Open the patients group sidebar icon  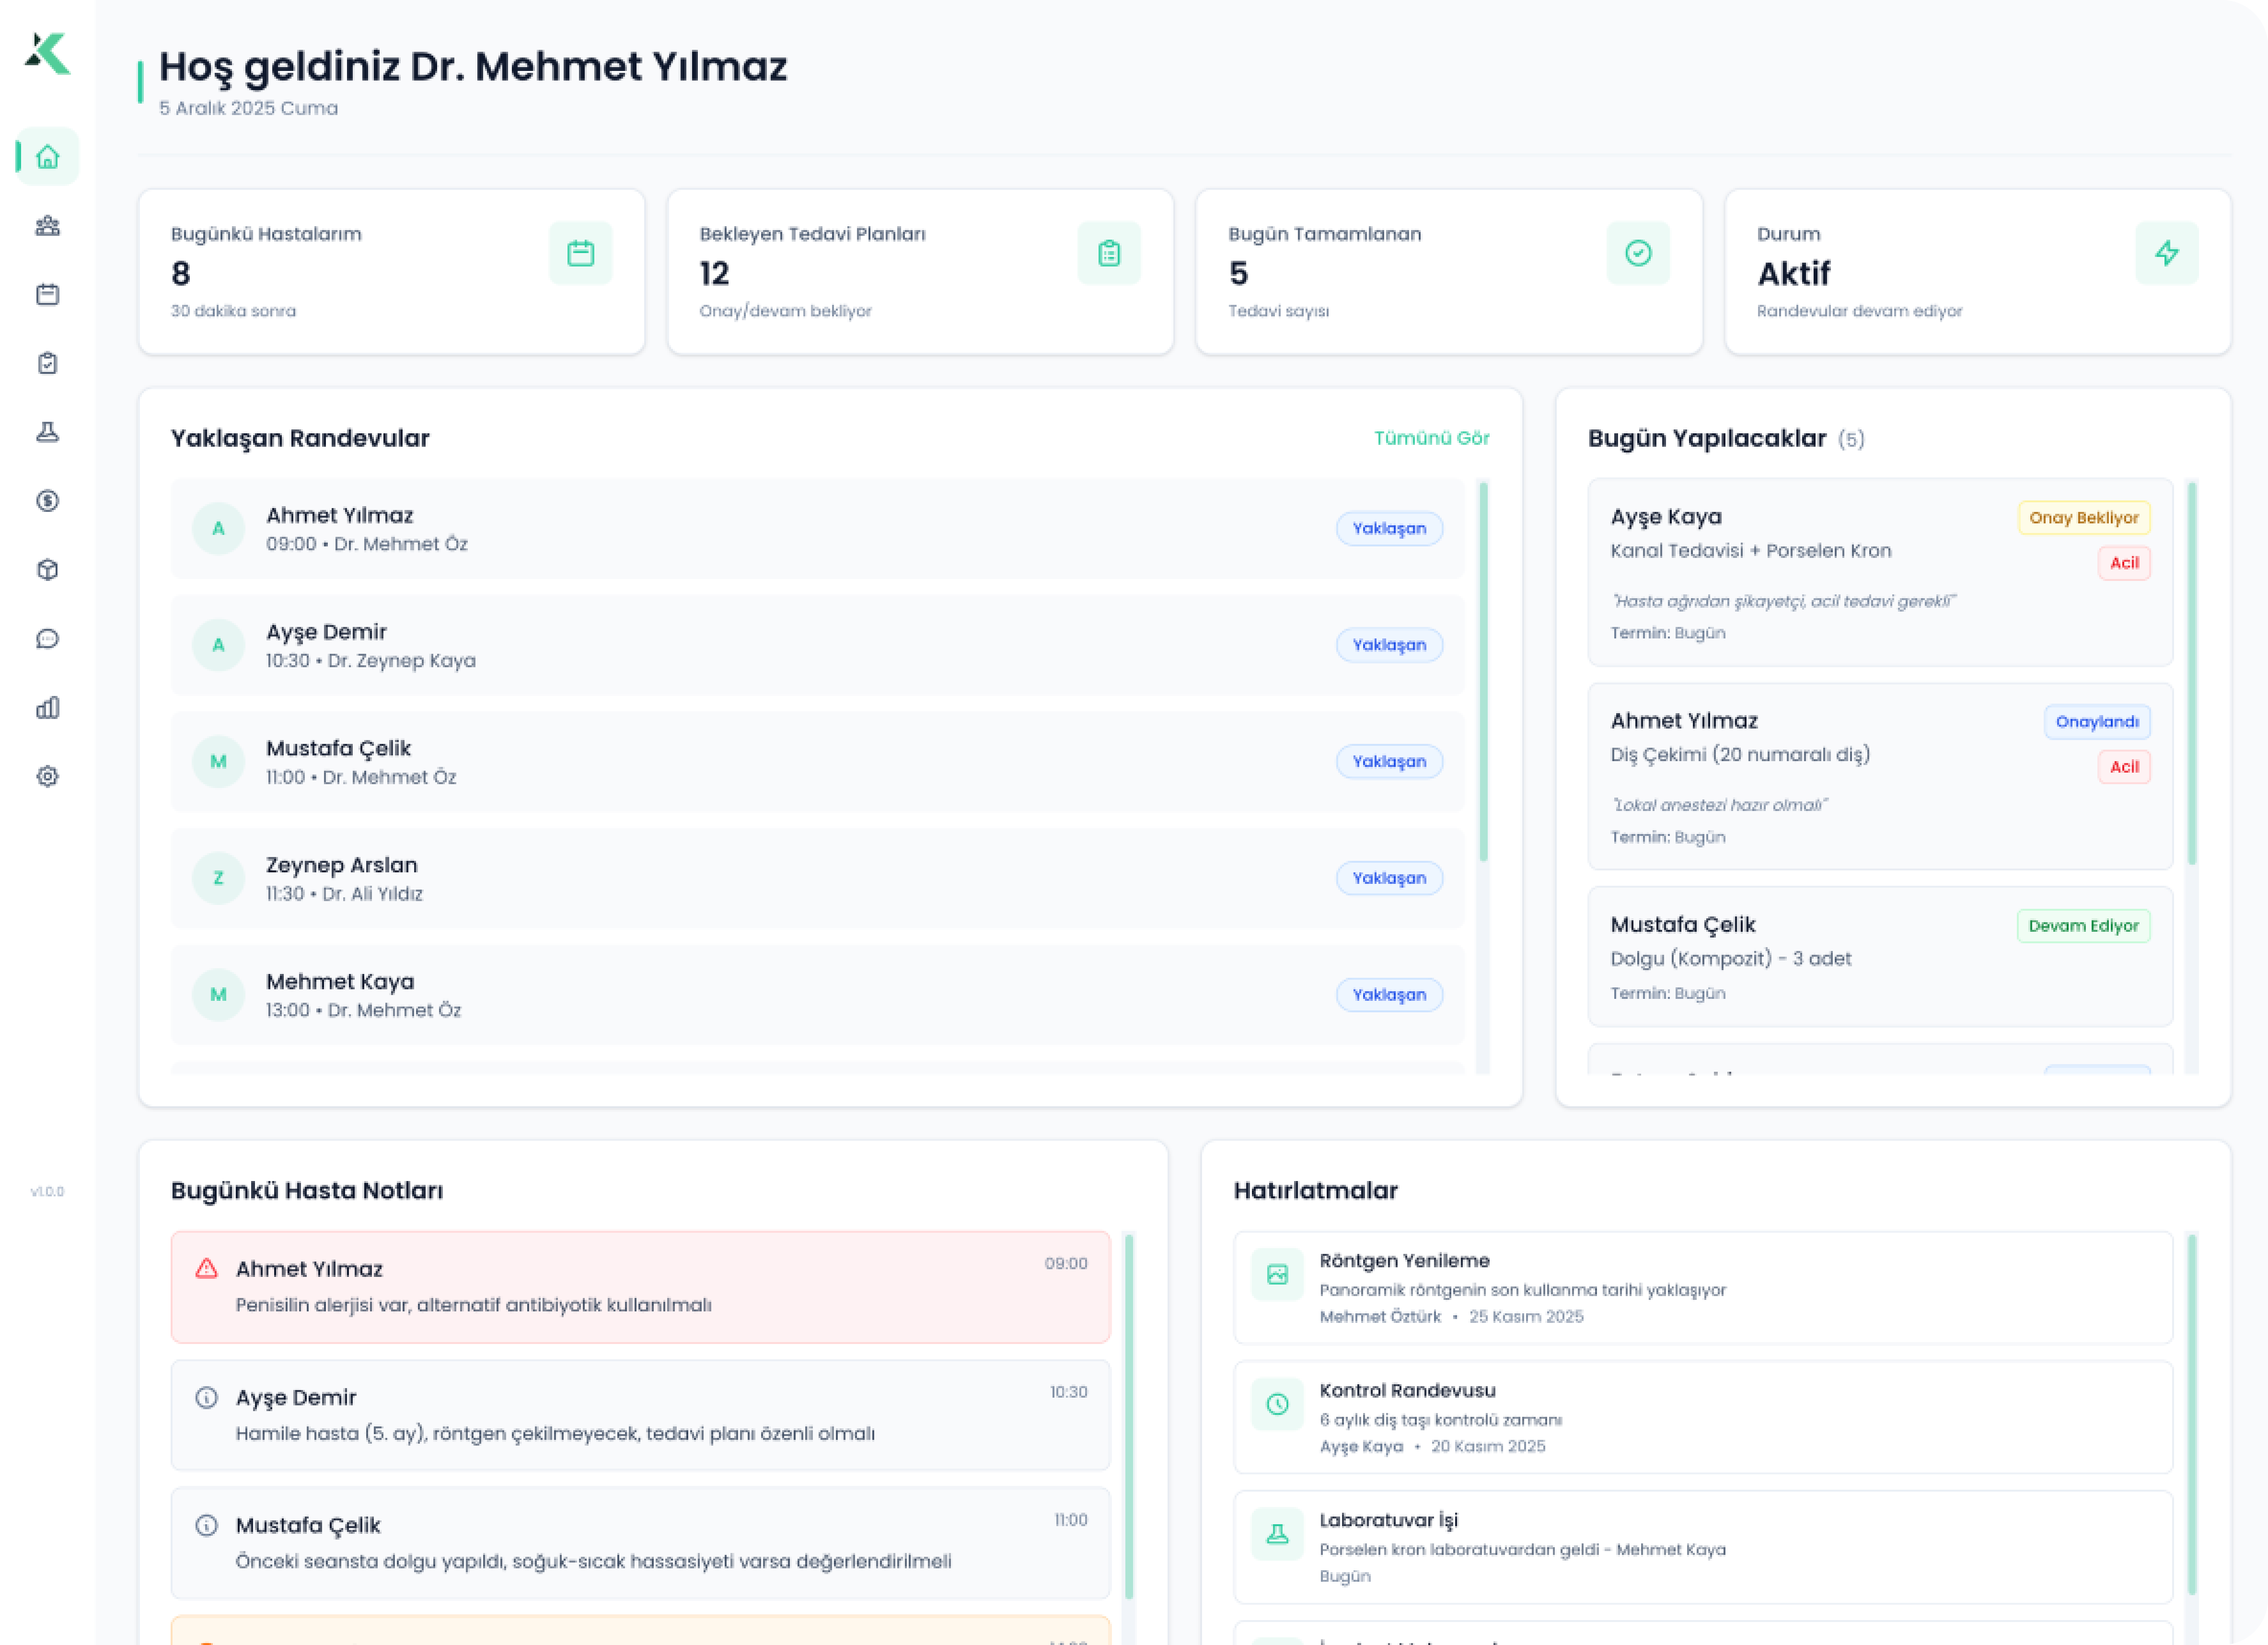[47, 226]
